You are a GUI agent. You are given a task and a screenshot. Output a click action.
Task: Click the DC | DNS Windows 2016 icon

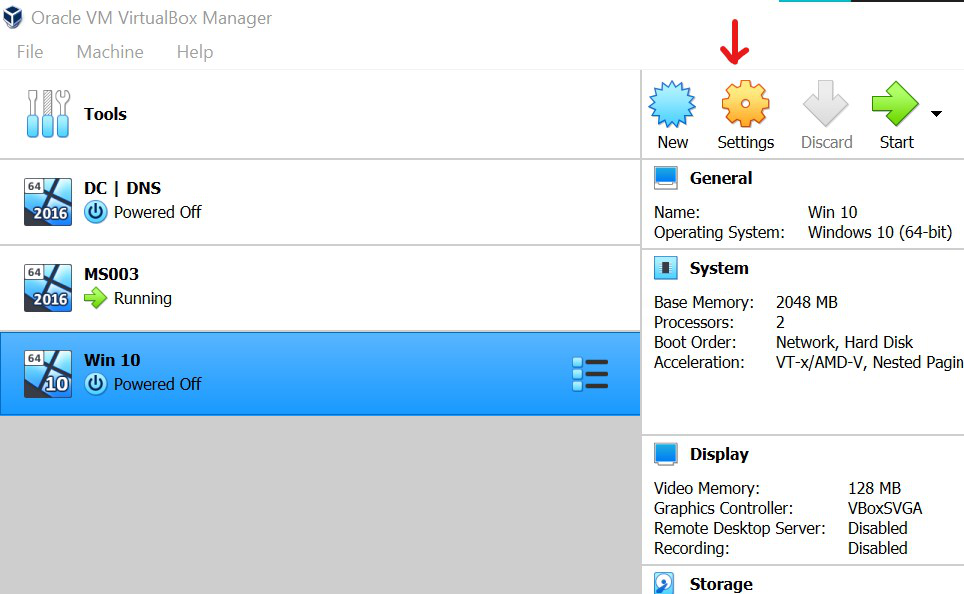tap(48, 202)
